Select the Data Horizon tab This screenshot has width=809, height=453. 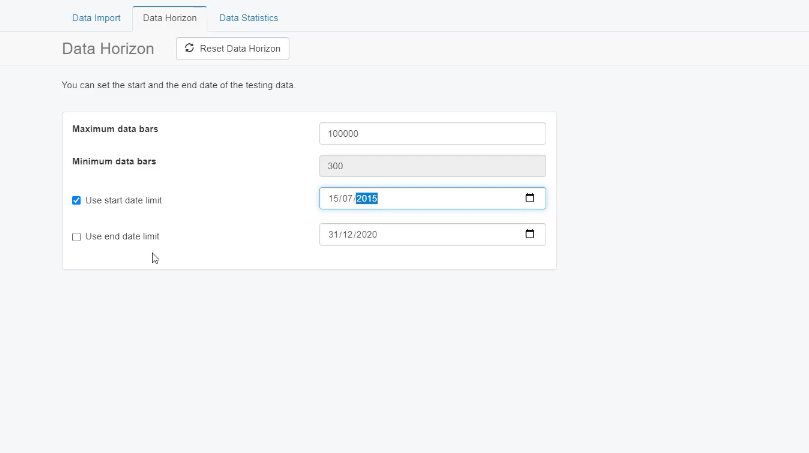coord(169,18)
